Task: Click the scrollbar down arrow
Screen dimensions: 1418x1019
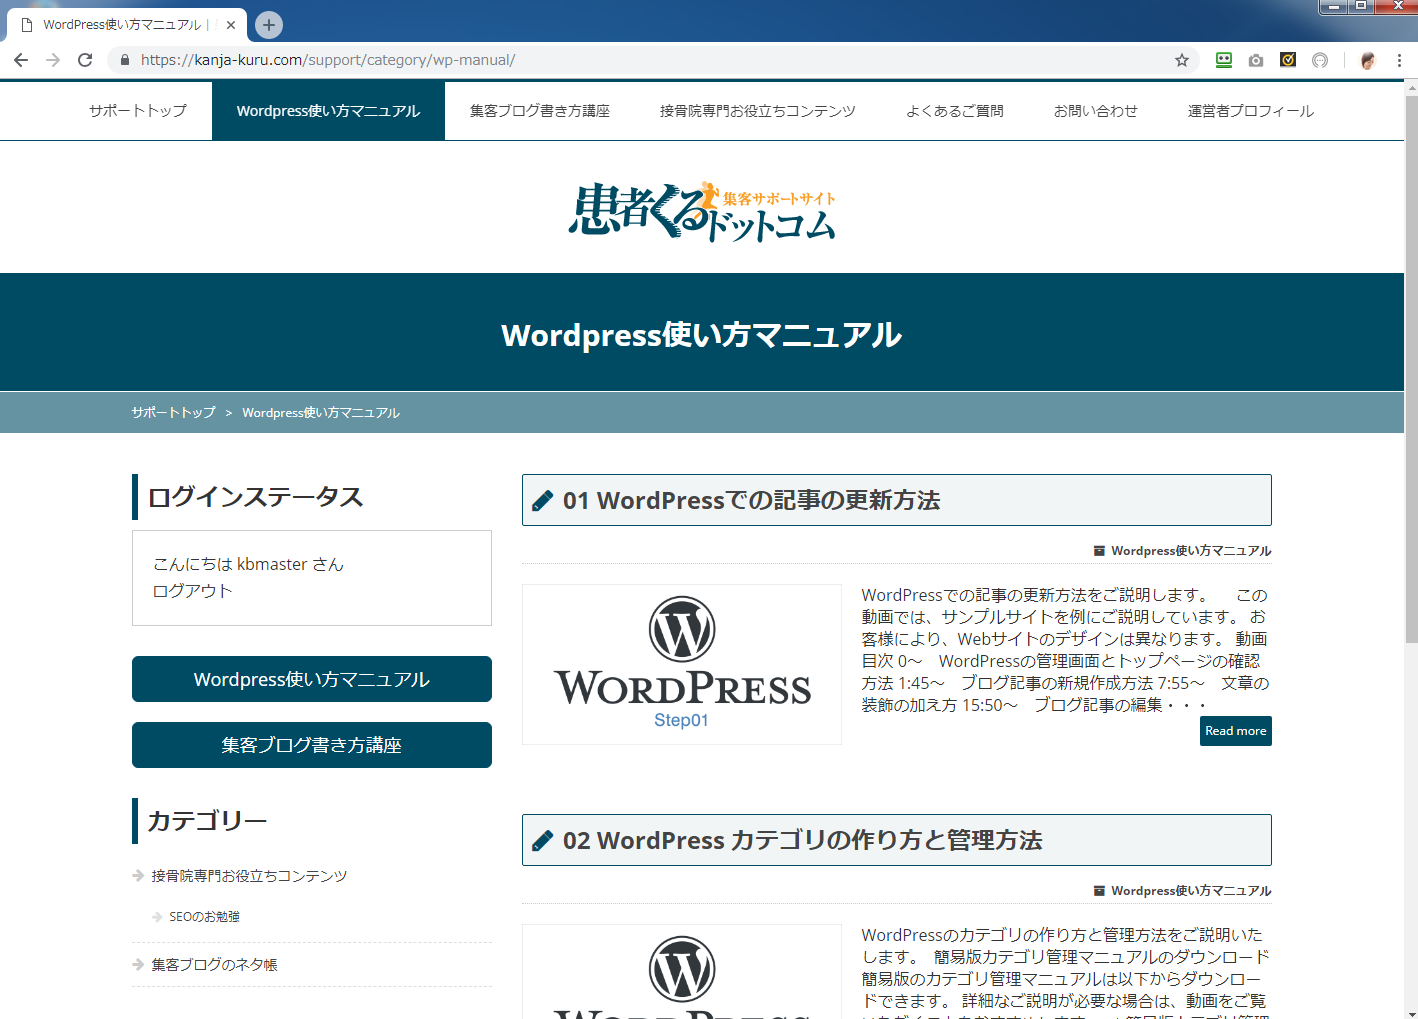Action: click(x=1411, y=1011)
